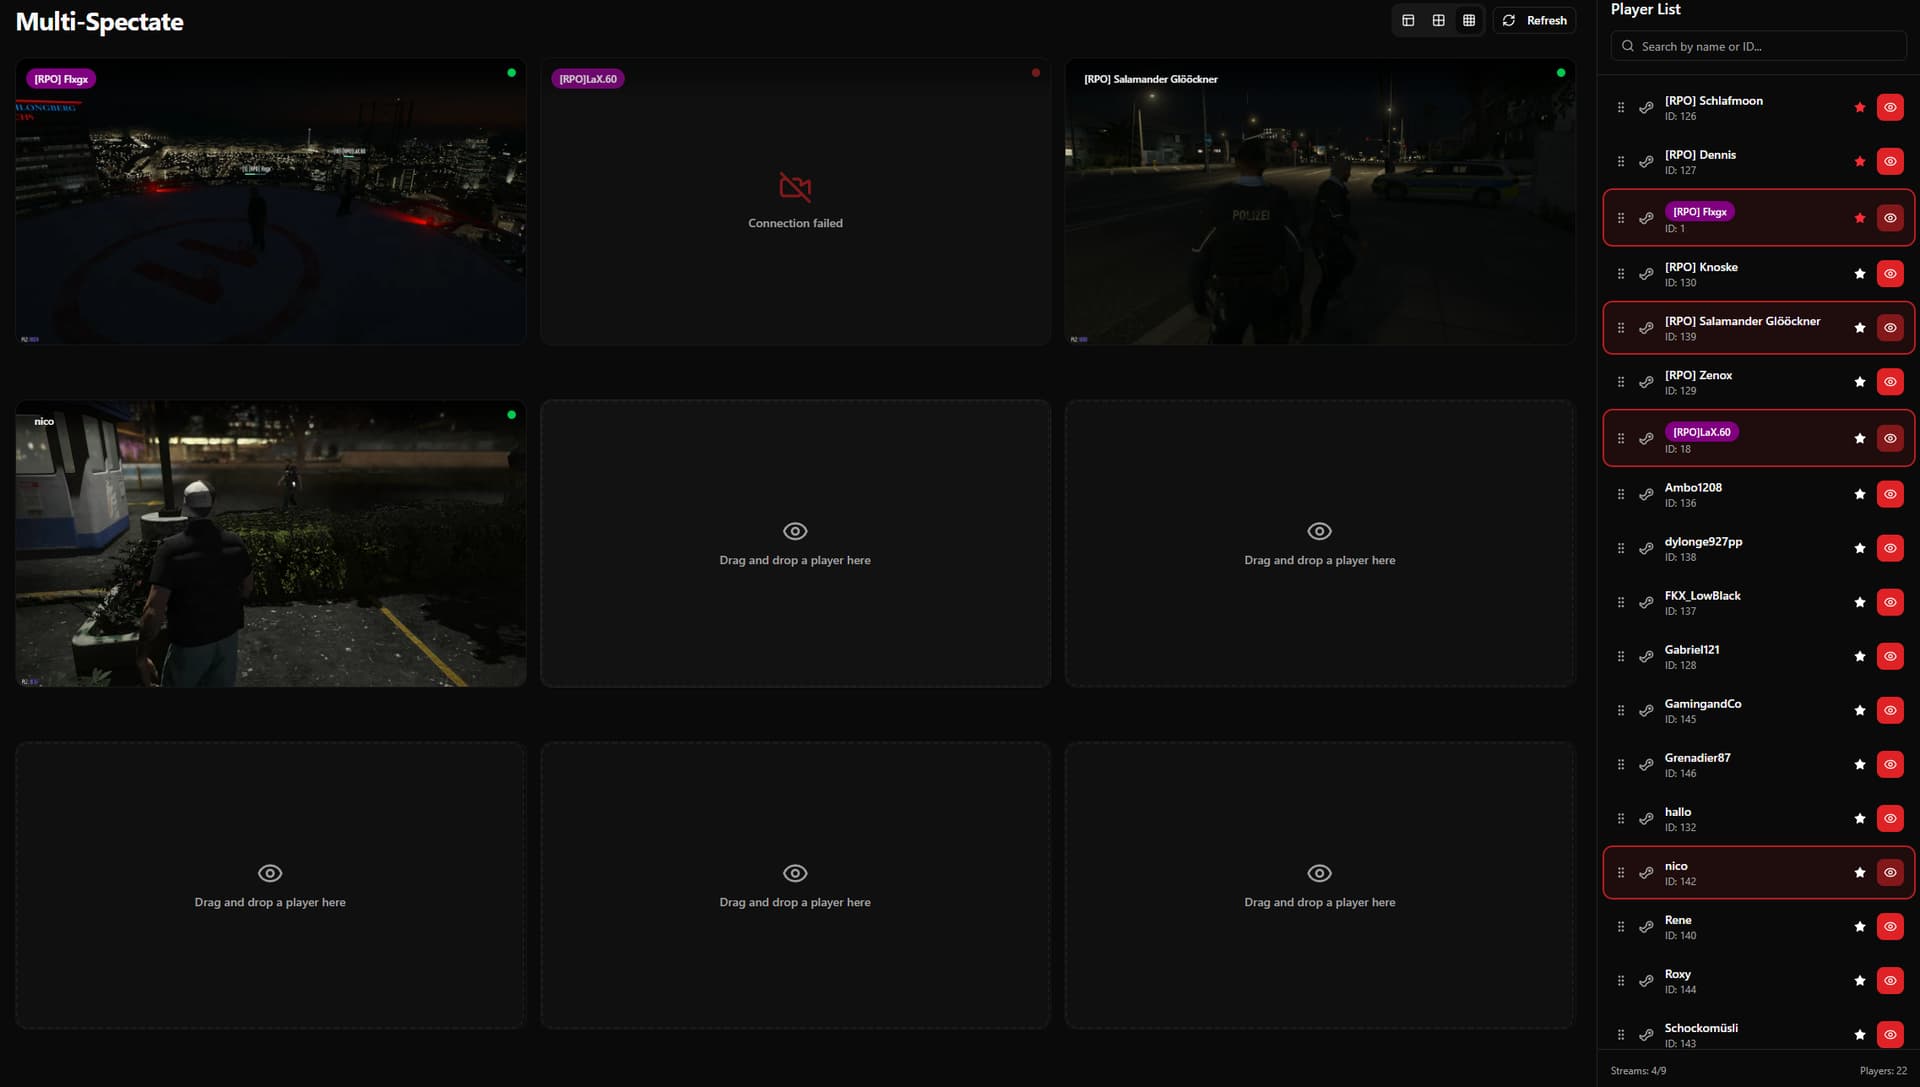Image resolution: width=1920 pixels, height=1087 pixels.
Task: Open the [RPO] Salamander Glööckner stream view
Action: (1319, 202)
